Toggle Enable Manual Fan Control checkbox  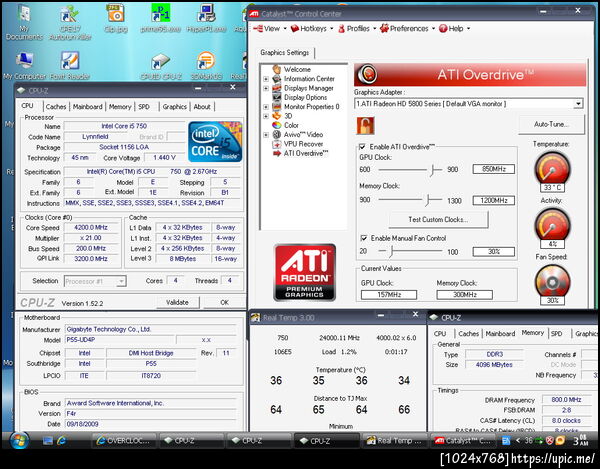364,238
